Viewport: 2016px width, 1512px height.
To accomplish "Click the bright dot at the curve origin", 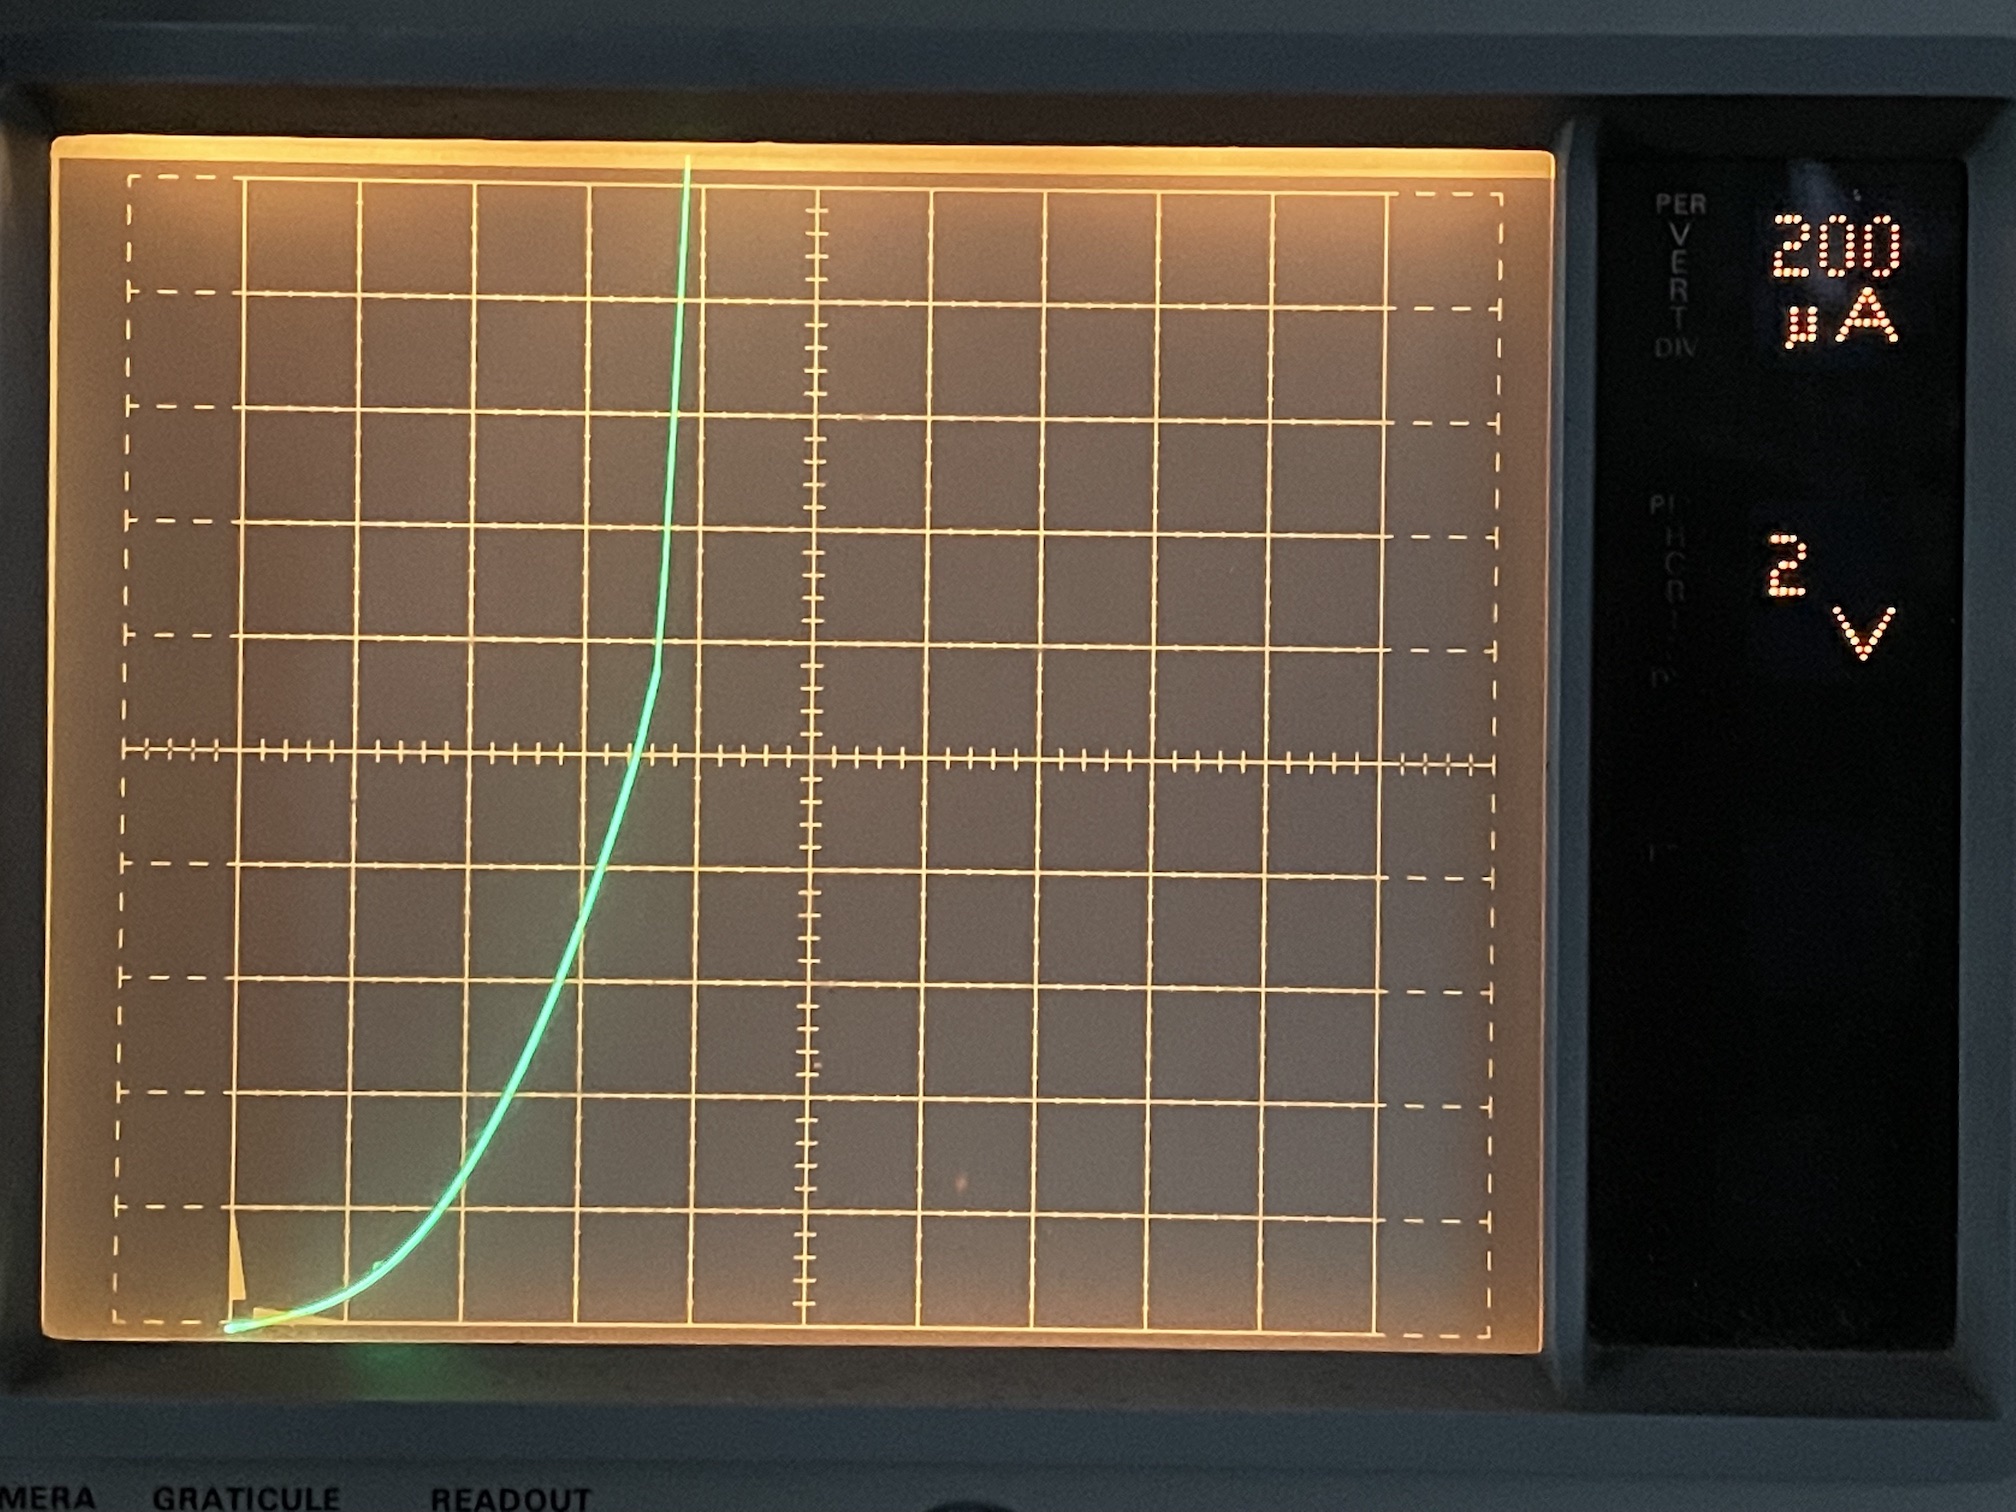I will click(231, 1328).
